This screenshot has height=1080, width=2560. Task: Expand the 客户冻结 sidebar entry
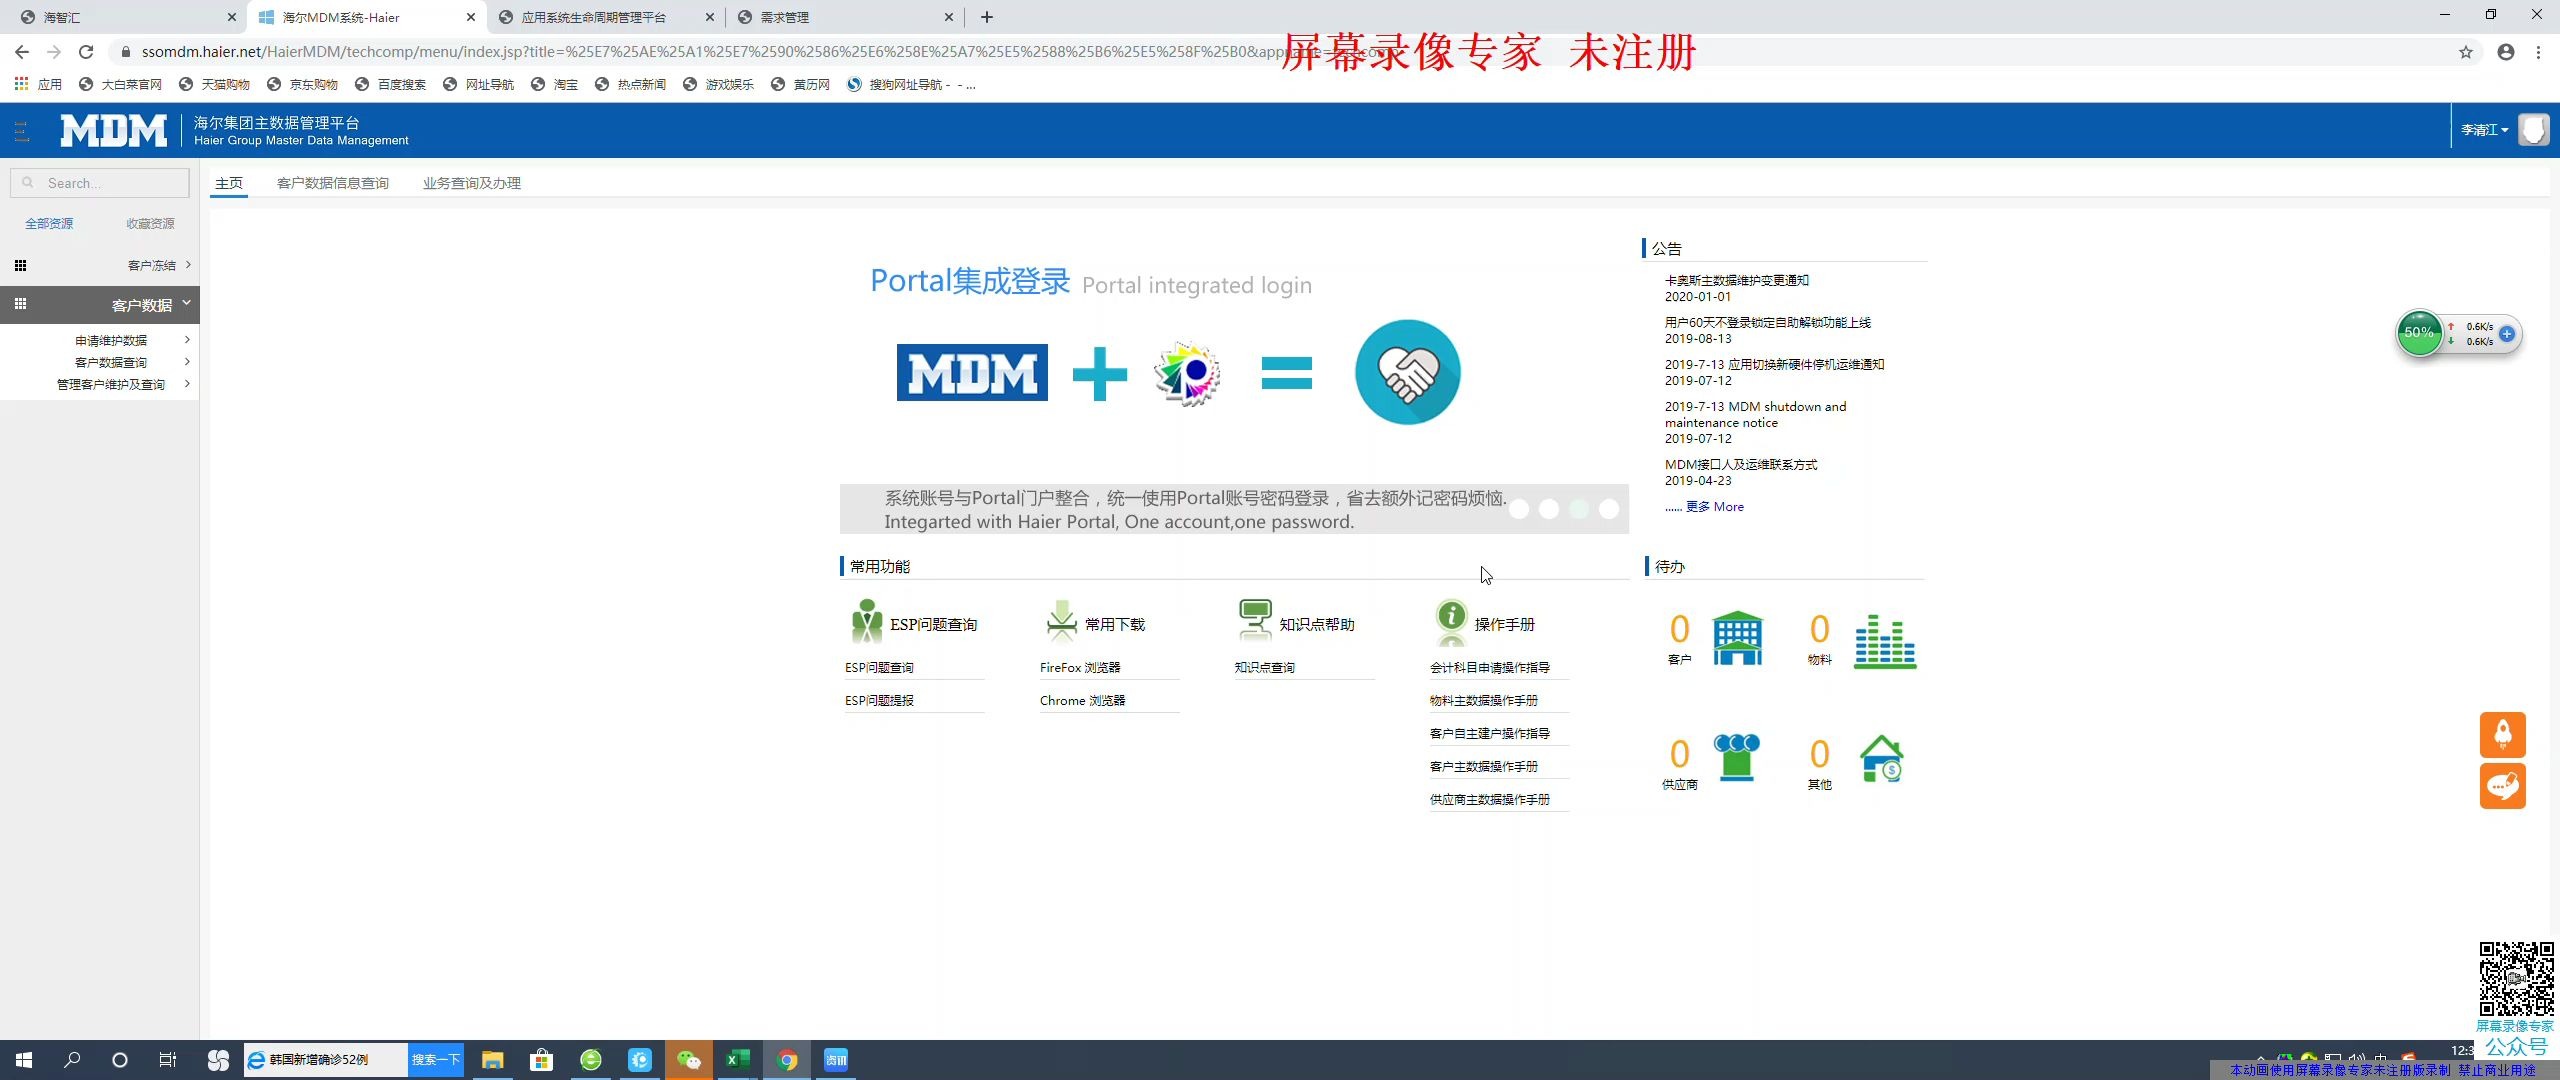150,264
